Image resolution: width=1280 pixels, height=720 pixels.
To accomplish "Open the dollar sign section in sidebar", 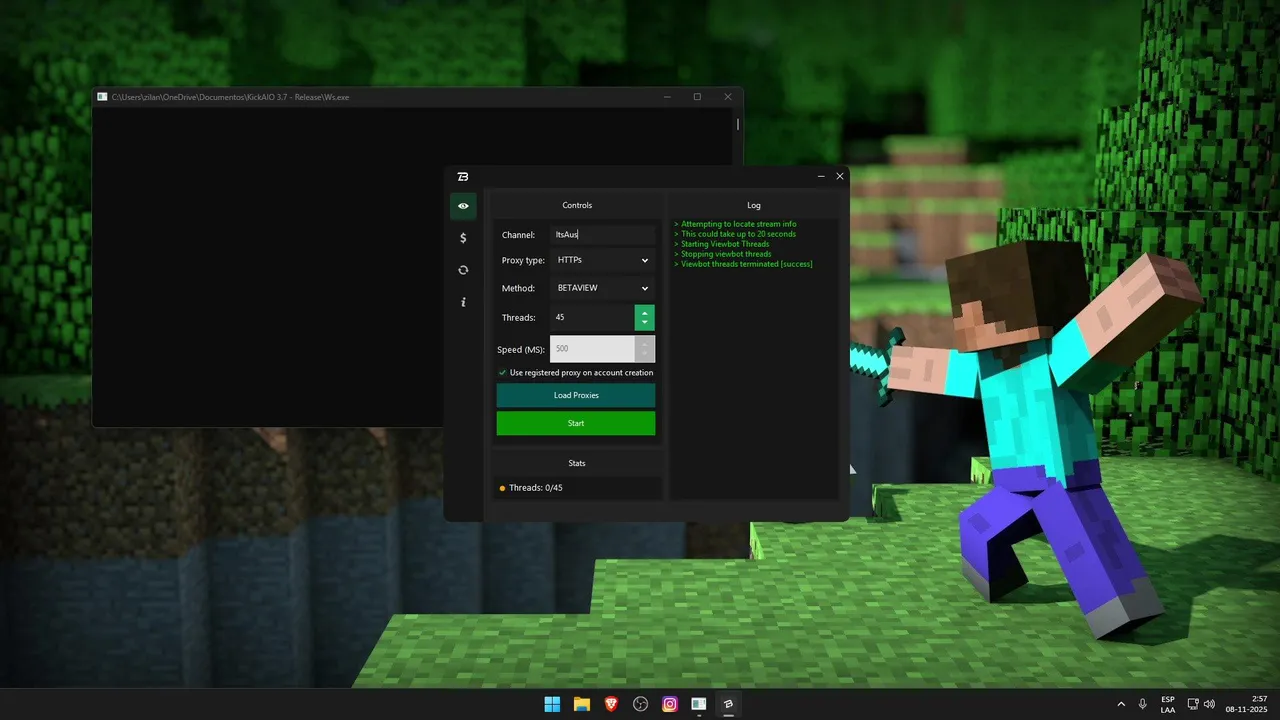I will click(x=463, y=238).
